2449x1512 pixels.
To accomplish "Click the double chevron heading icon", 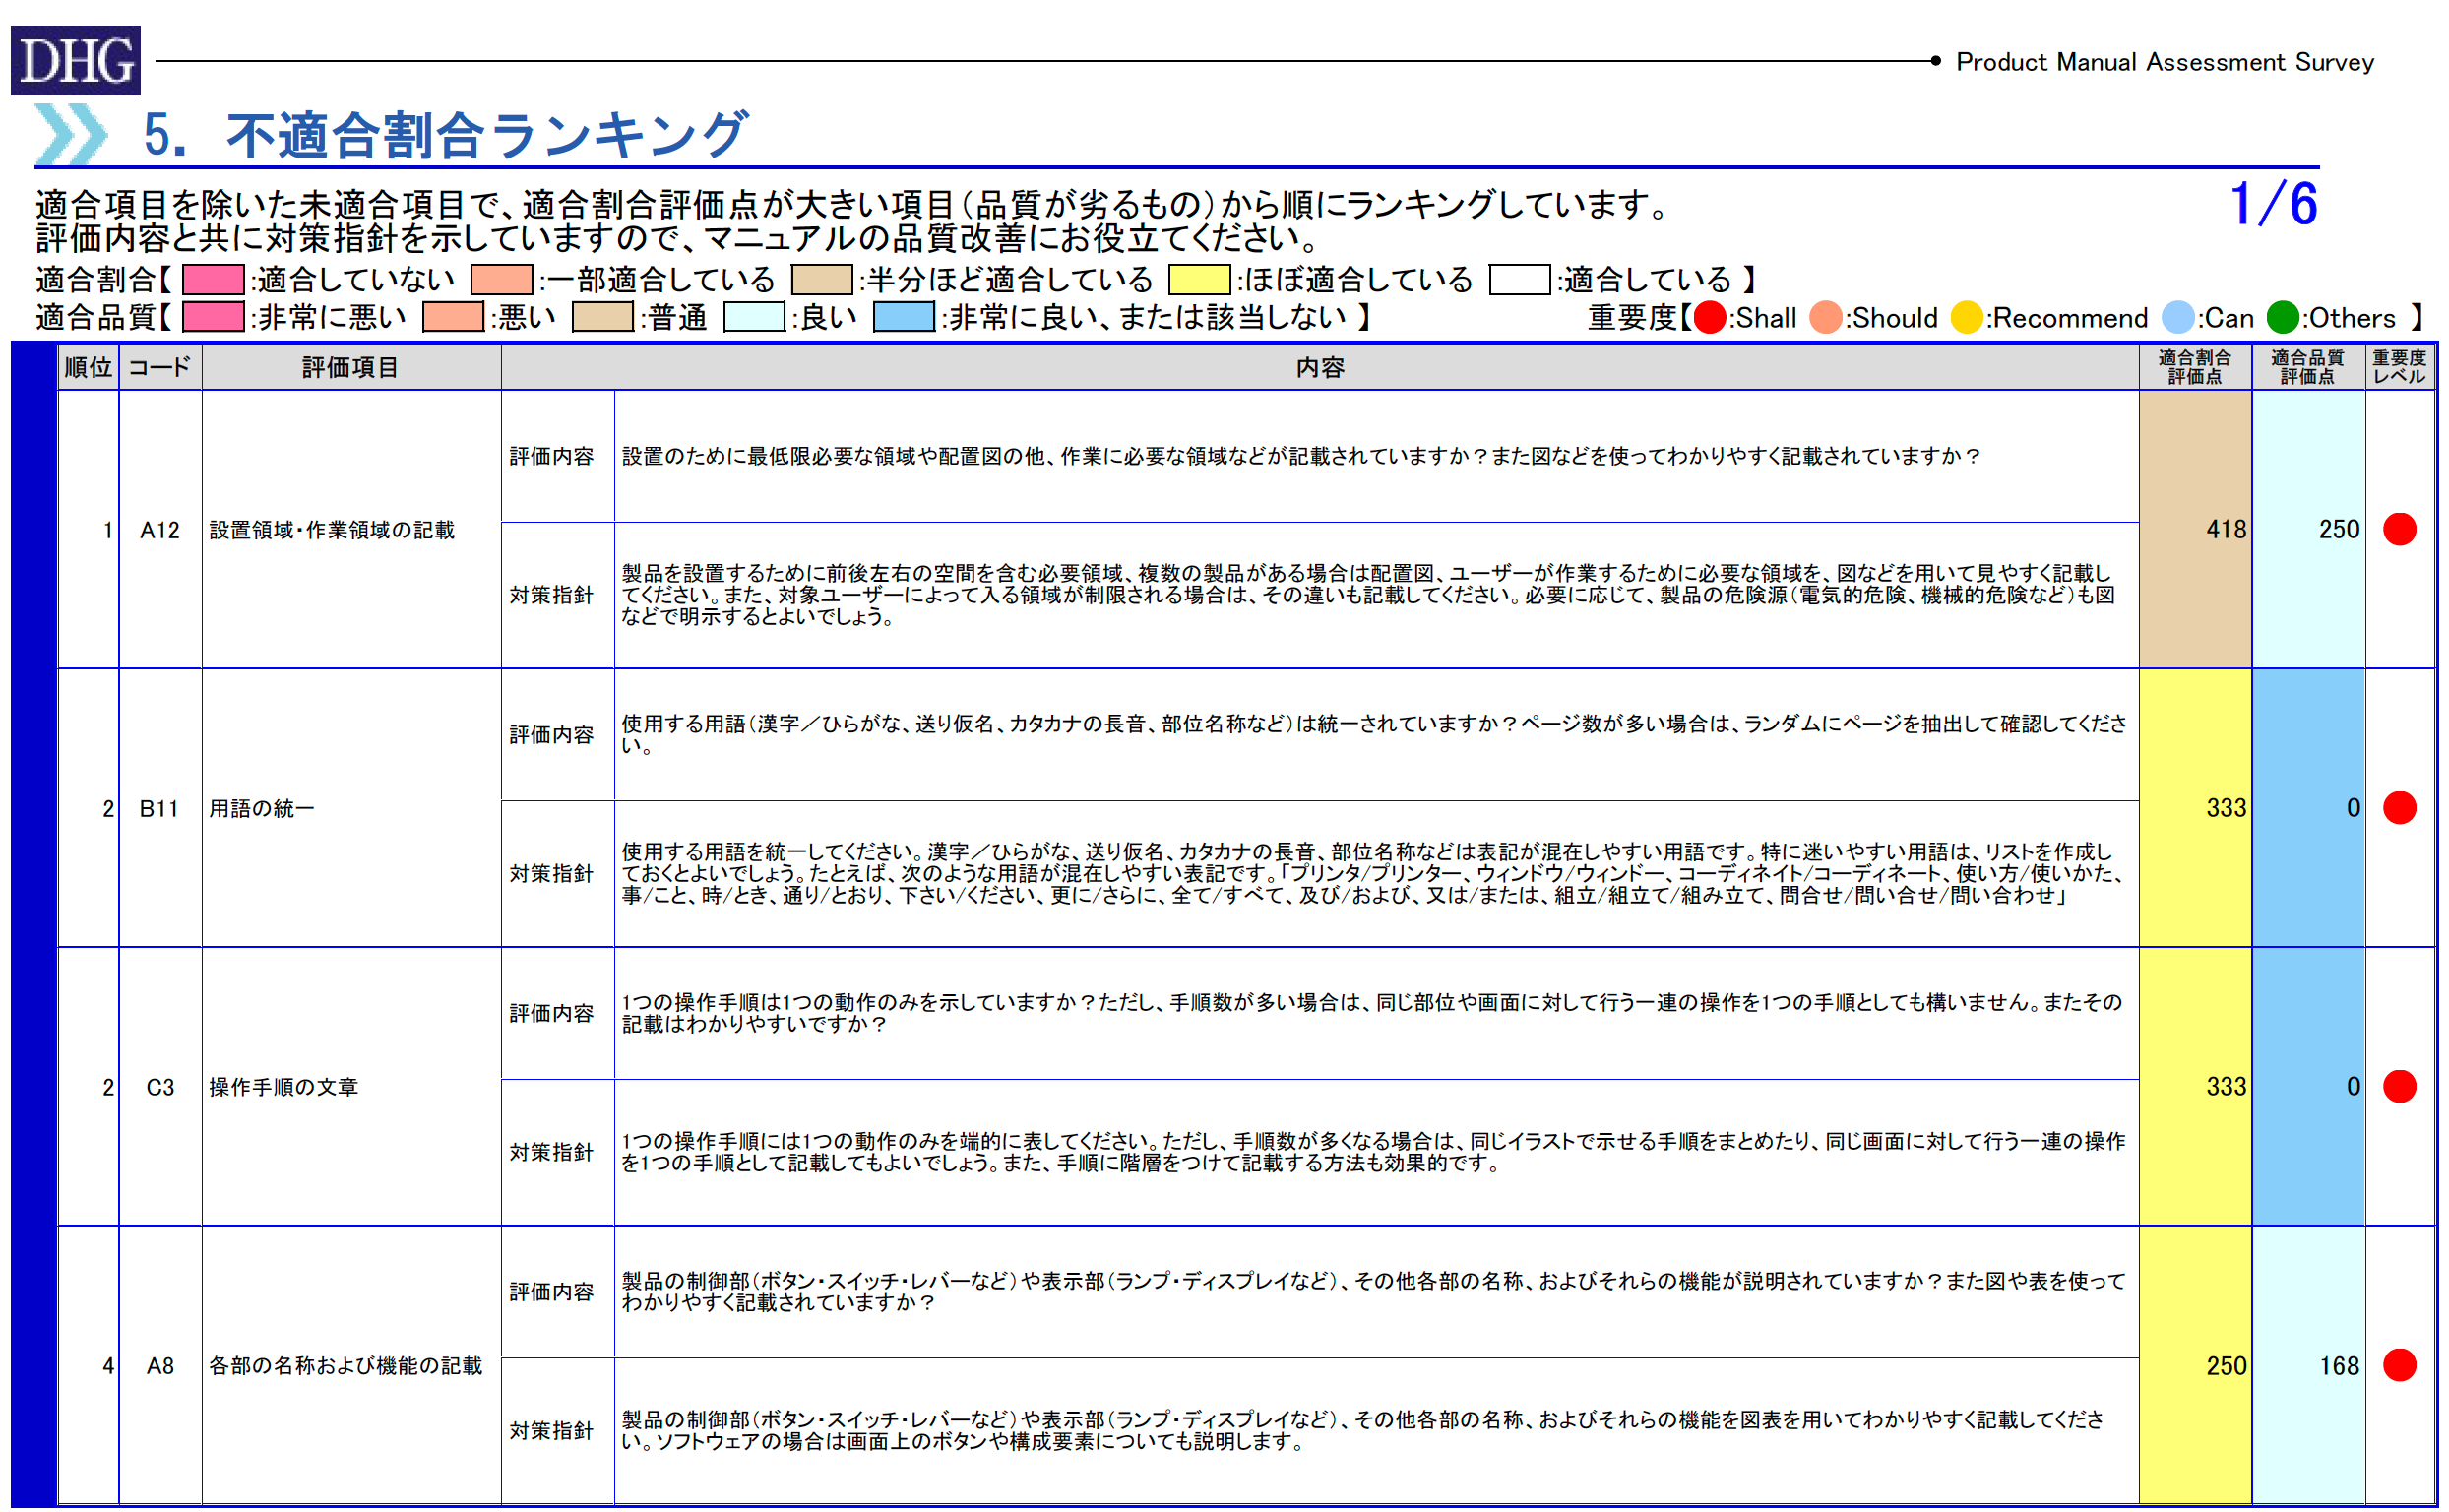I will 71,134.
